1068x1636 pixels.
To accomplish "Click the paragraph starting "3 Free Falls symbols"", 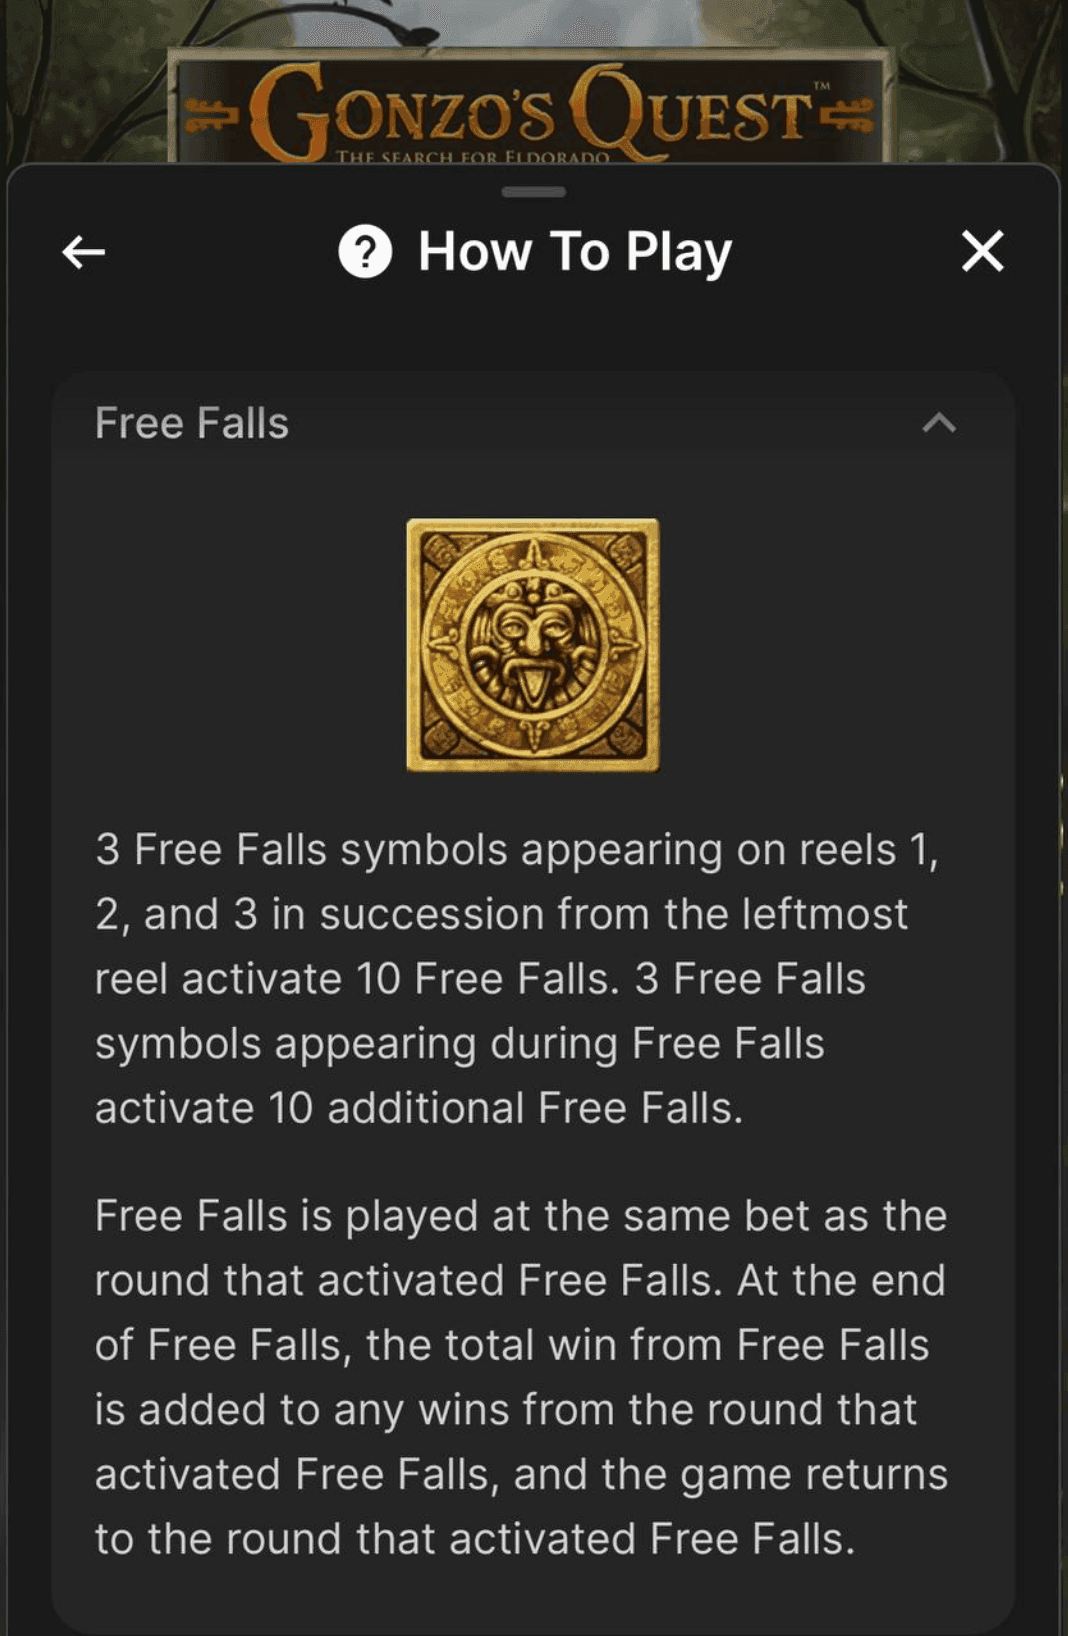I will [516, 978].
